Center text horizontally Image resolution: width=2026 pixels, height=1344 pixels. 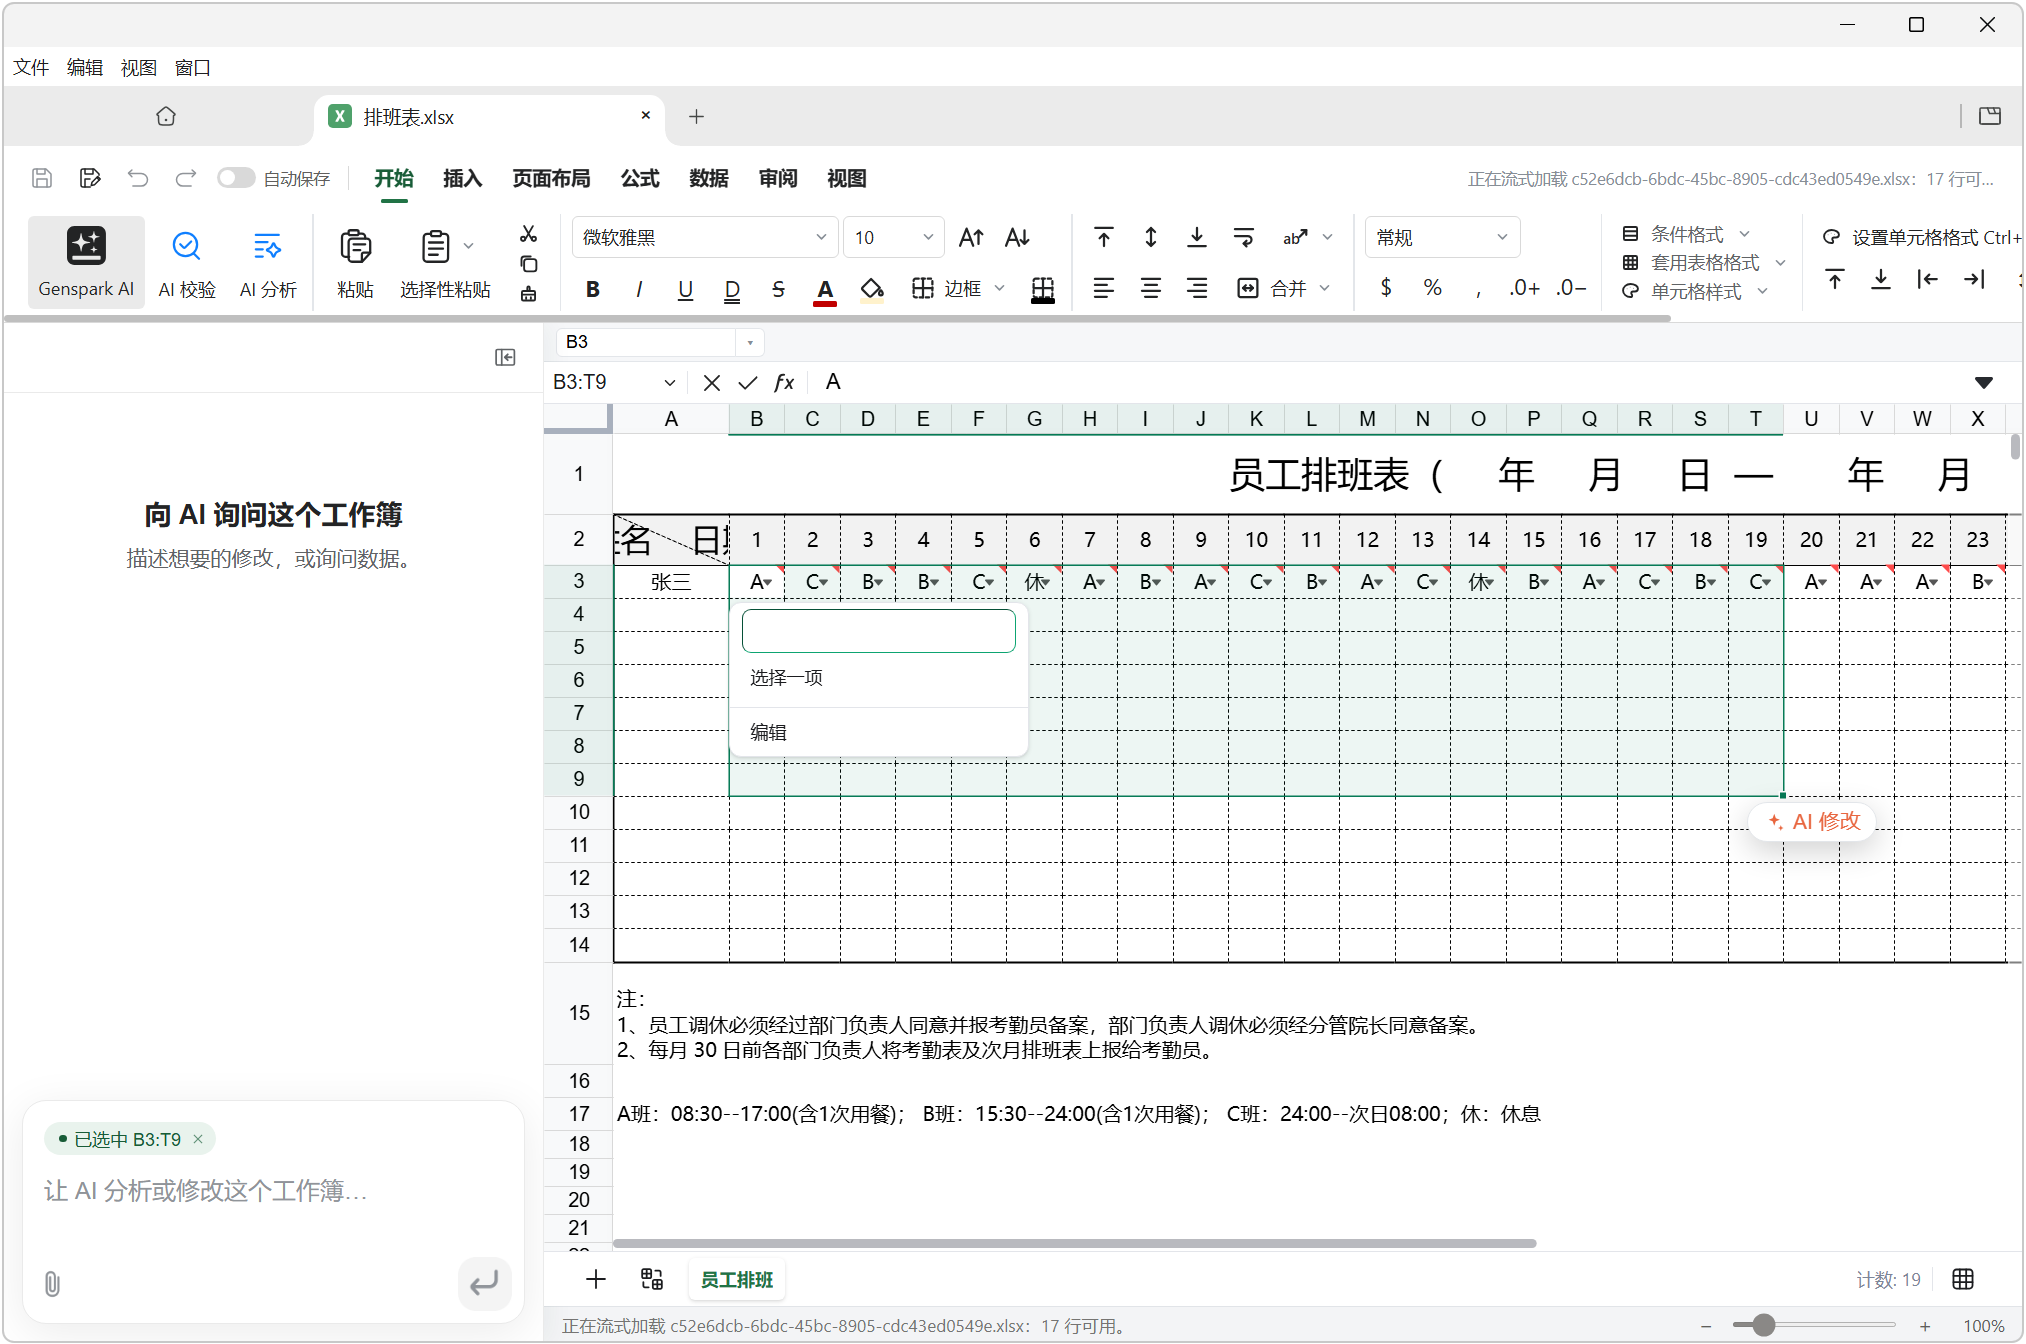point(1151,289)
